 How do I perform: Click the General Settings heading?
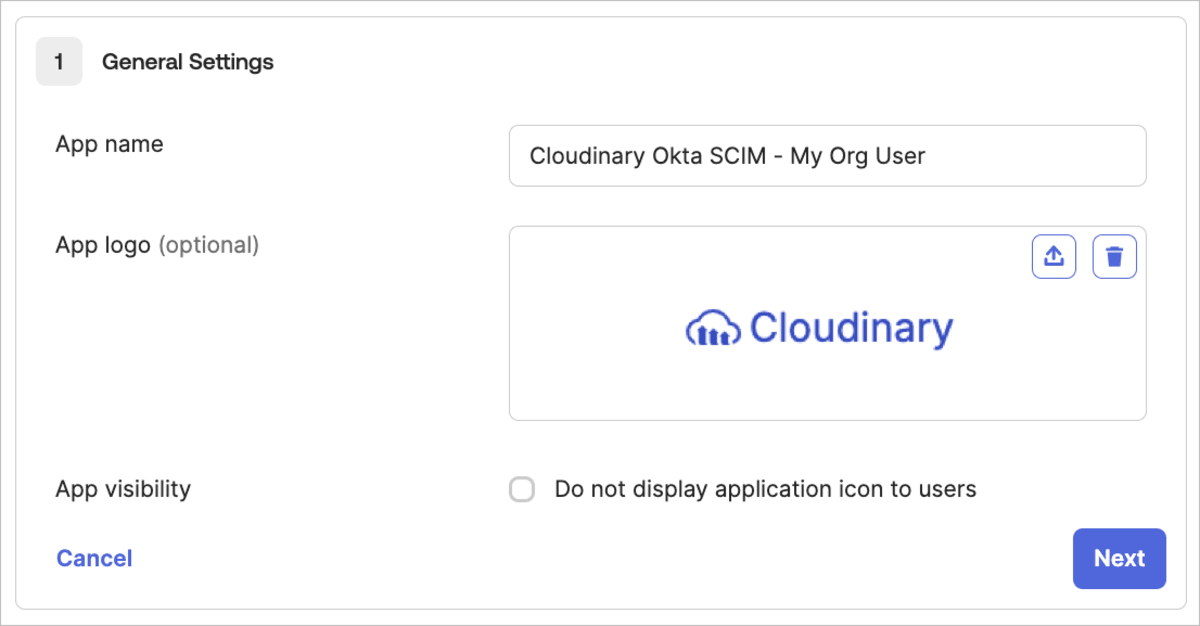pos(188,62)
